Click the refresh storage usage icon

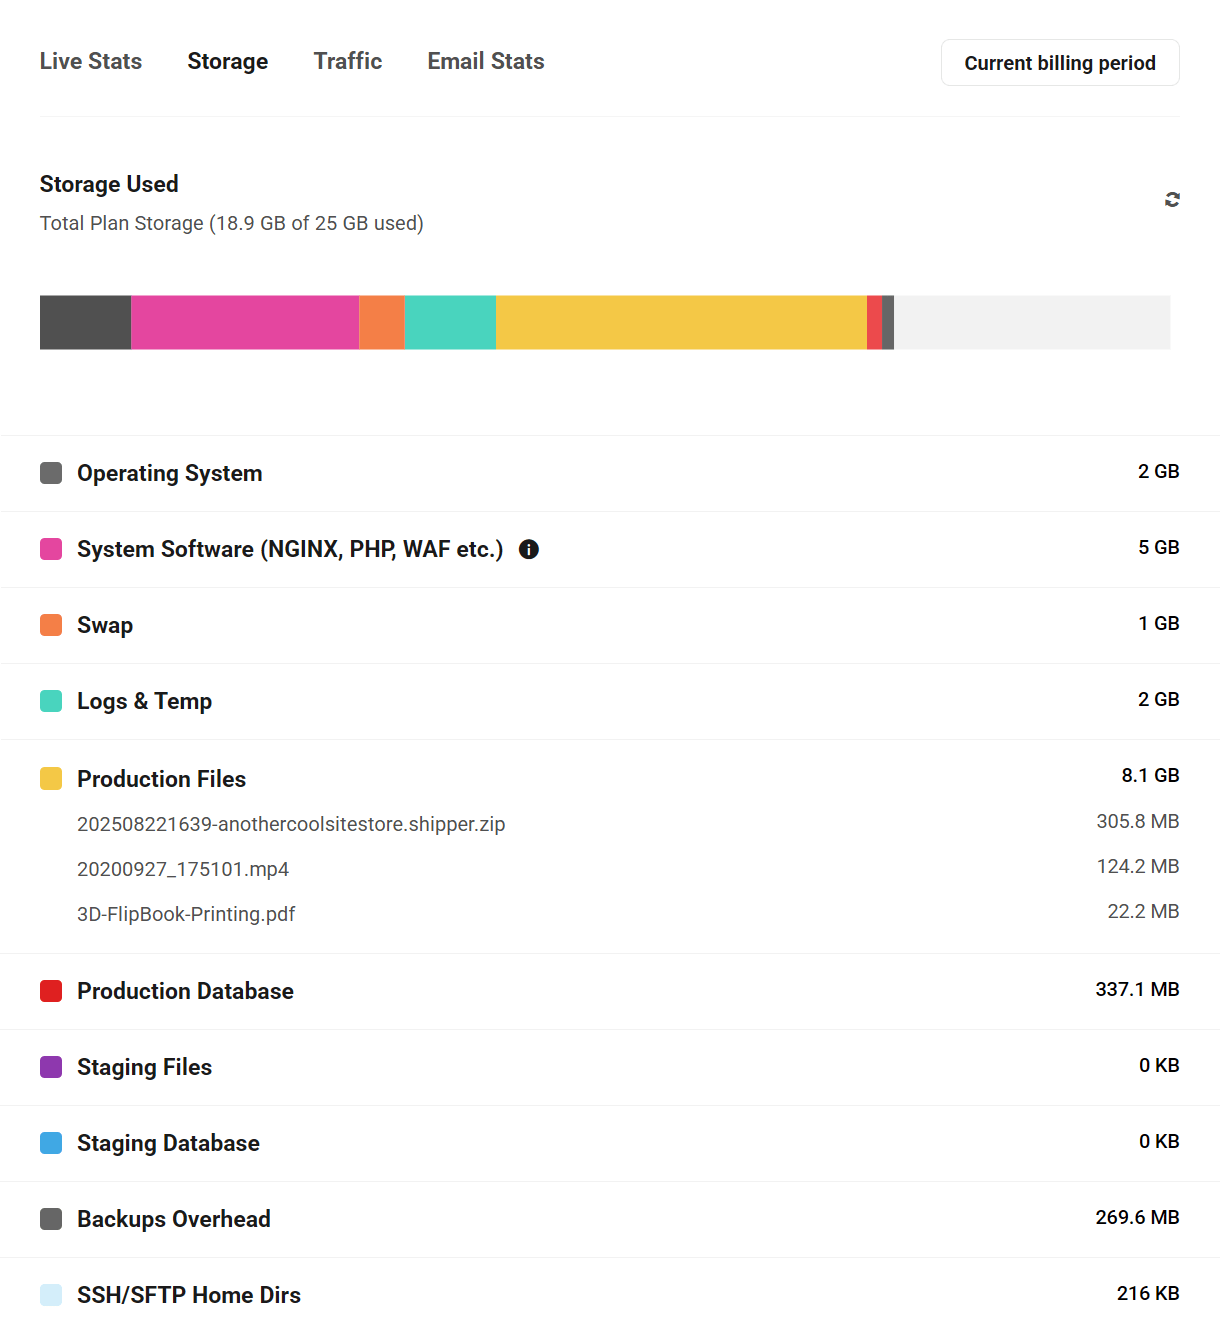point(1172,200)
